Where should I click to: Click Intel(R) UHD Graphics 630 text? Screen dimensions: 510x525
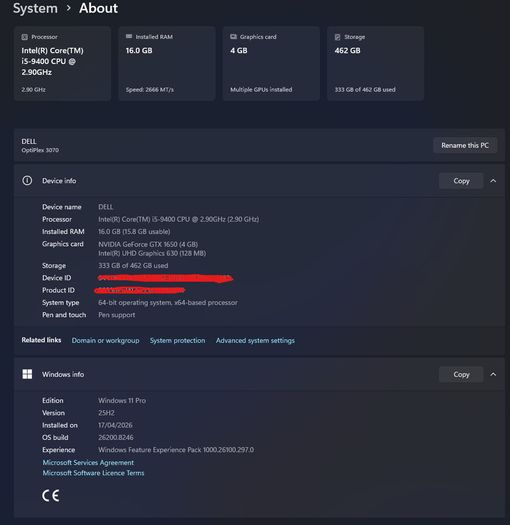[152, 253]
